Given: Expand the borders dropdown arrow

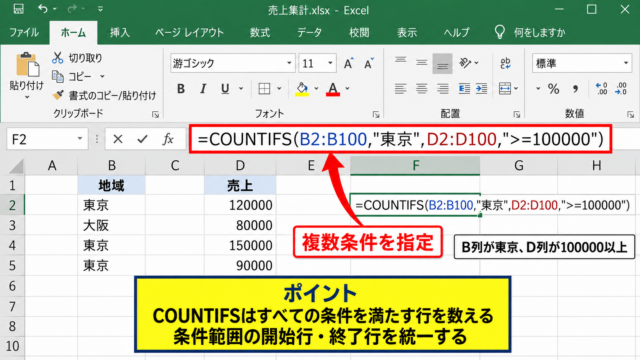Looking at the screenshot, I should (280, 89).
